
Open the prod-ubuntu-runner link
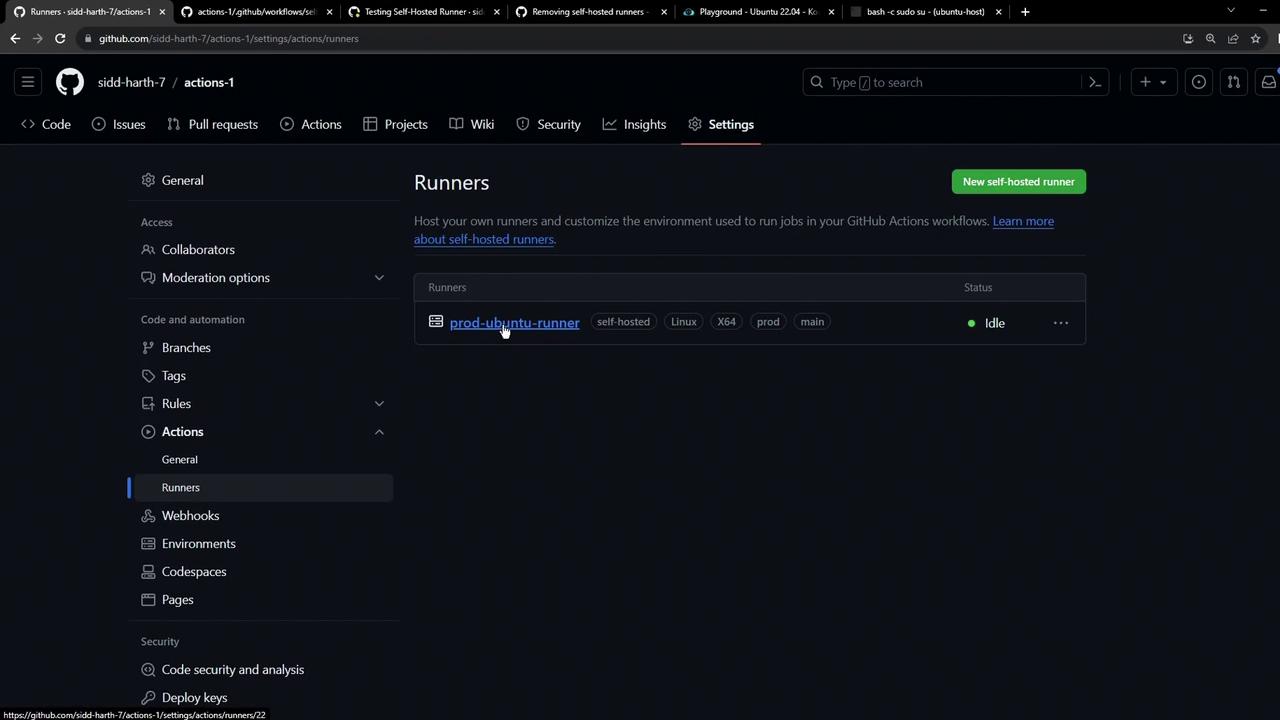click(514, 323)
